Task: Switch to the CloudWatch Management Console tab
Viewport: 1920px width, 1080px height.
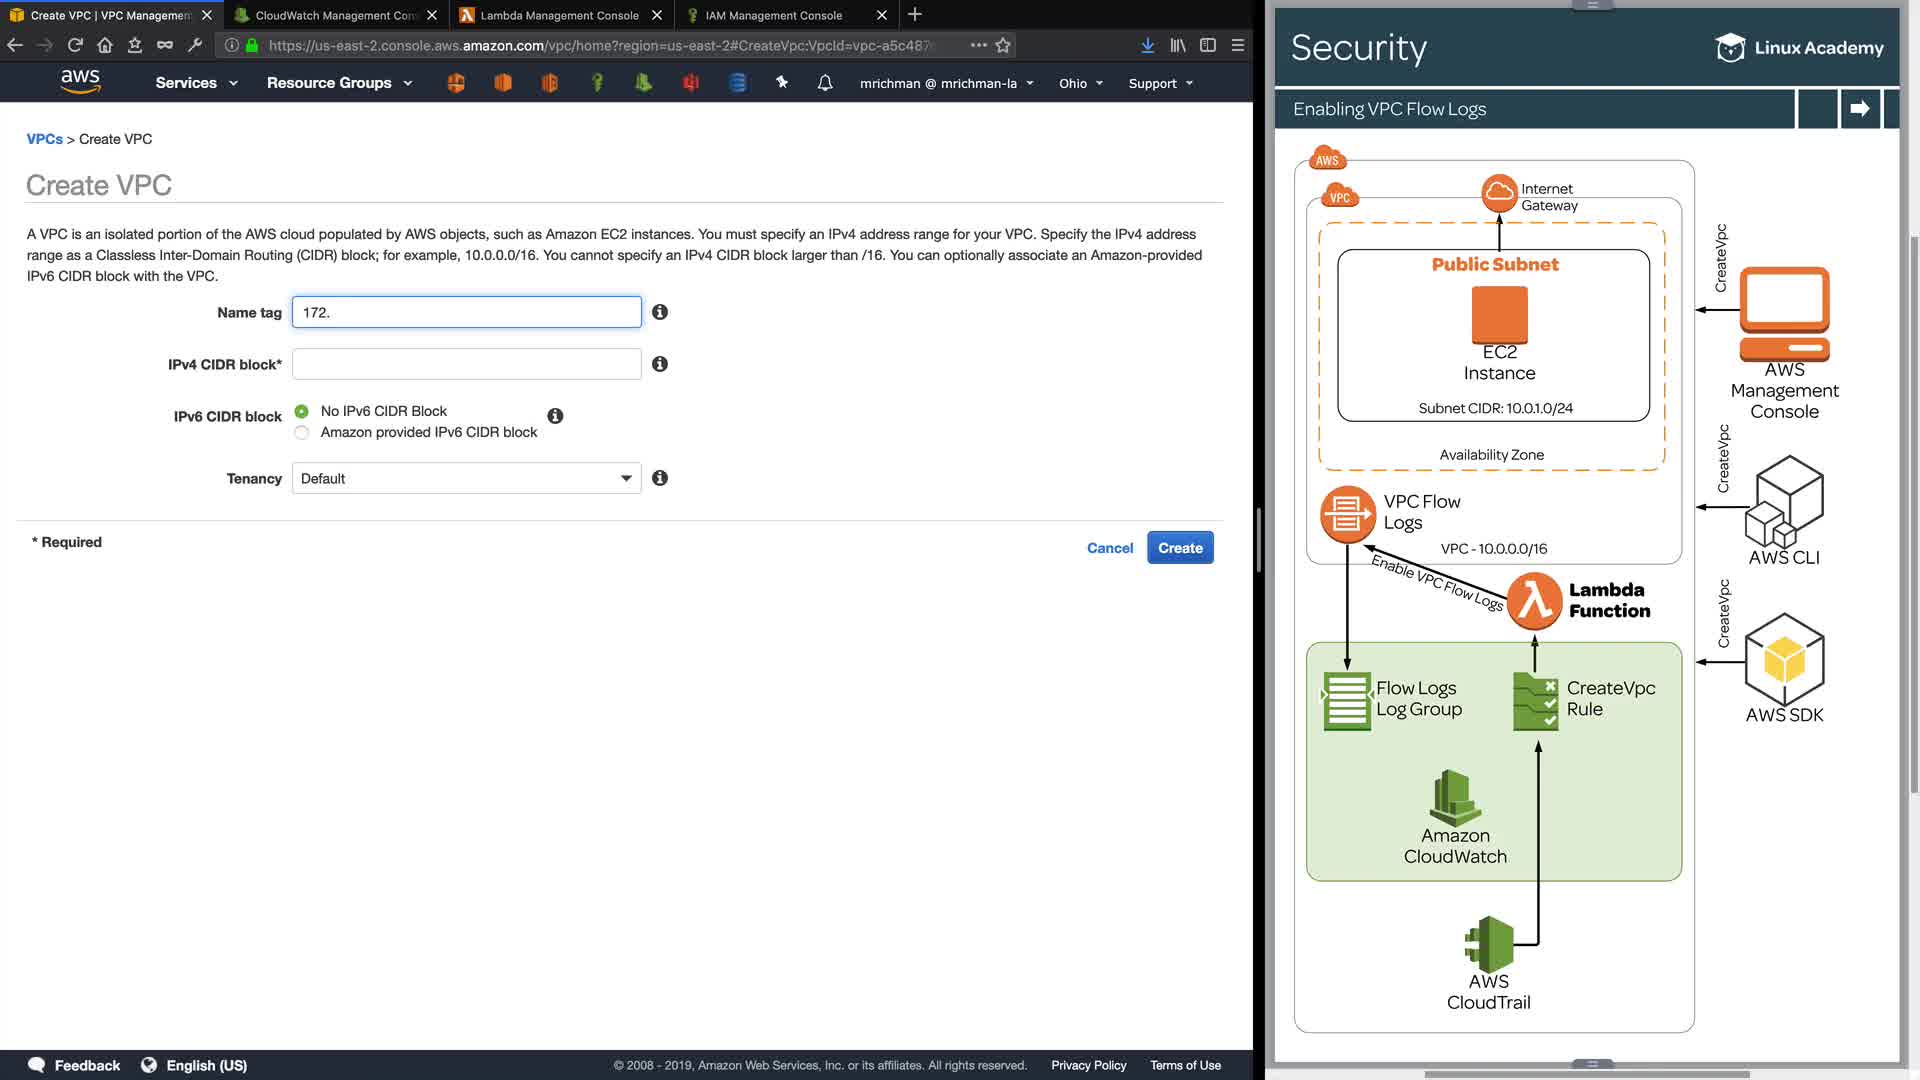Action: (335, 15)
